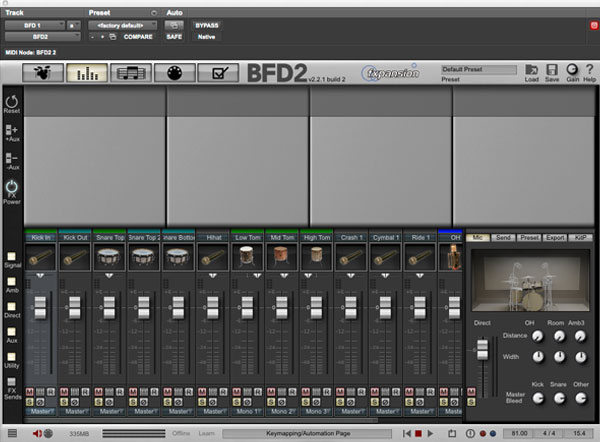
Task: Click the play transport button
Action: pyautogui.click(x=430, y=434)
